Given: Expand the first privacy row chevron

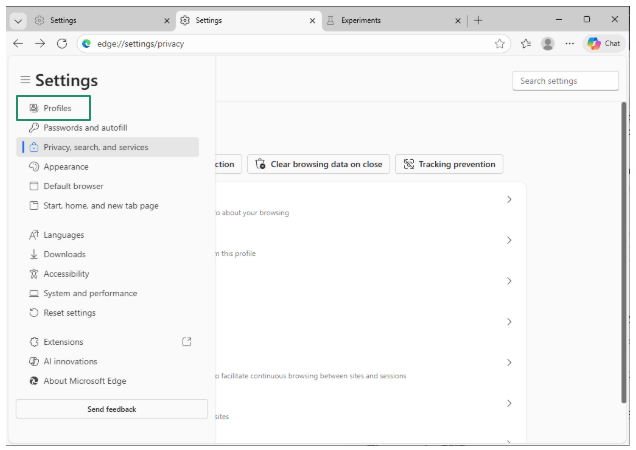Looking at the screenshot, I should pos(509,199).
